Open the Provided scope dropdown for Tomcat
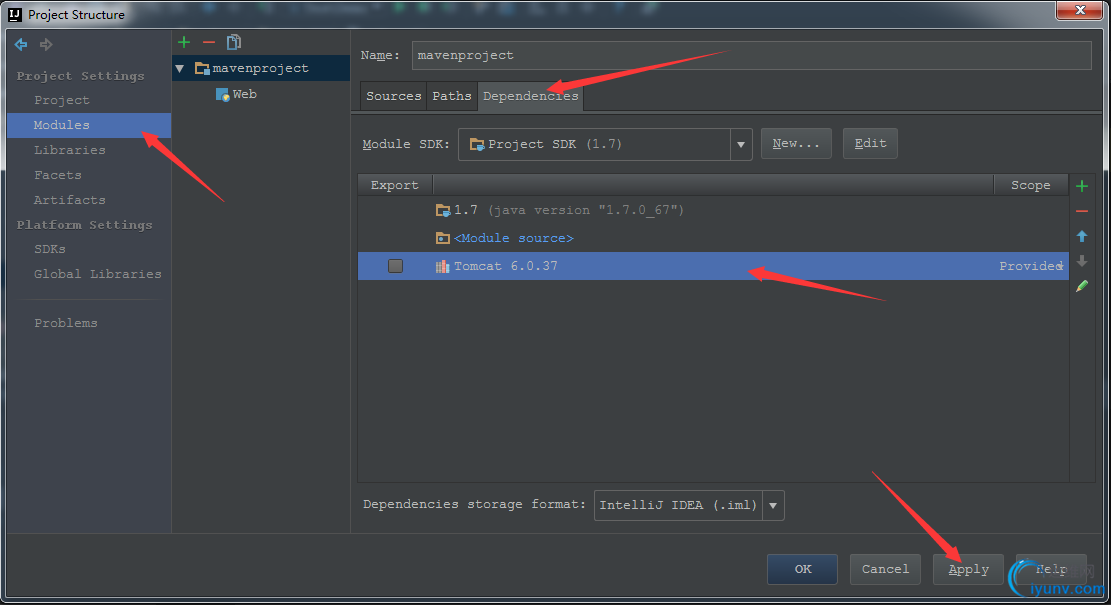The width and height of the screenshot is (1111, 605). pos(1060,266)
